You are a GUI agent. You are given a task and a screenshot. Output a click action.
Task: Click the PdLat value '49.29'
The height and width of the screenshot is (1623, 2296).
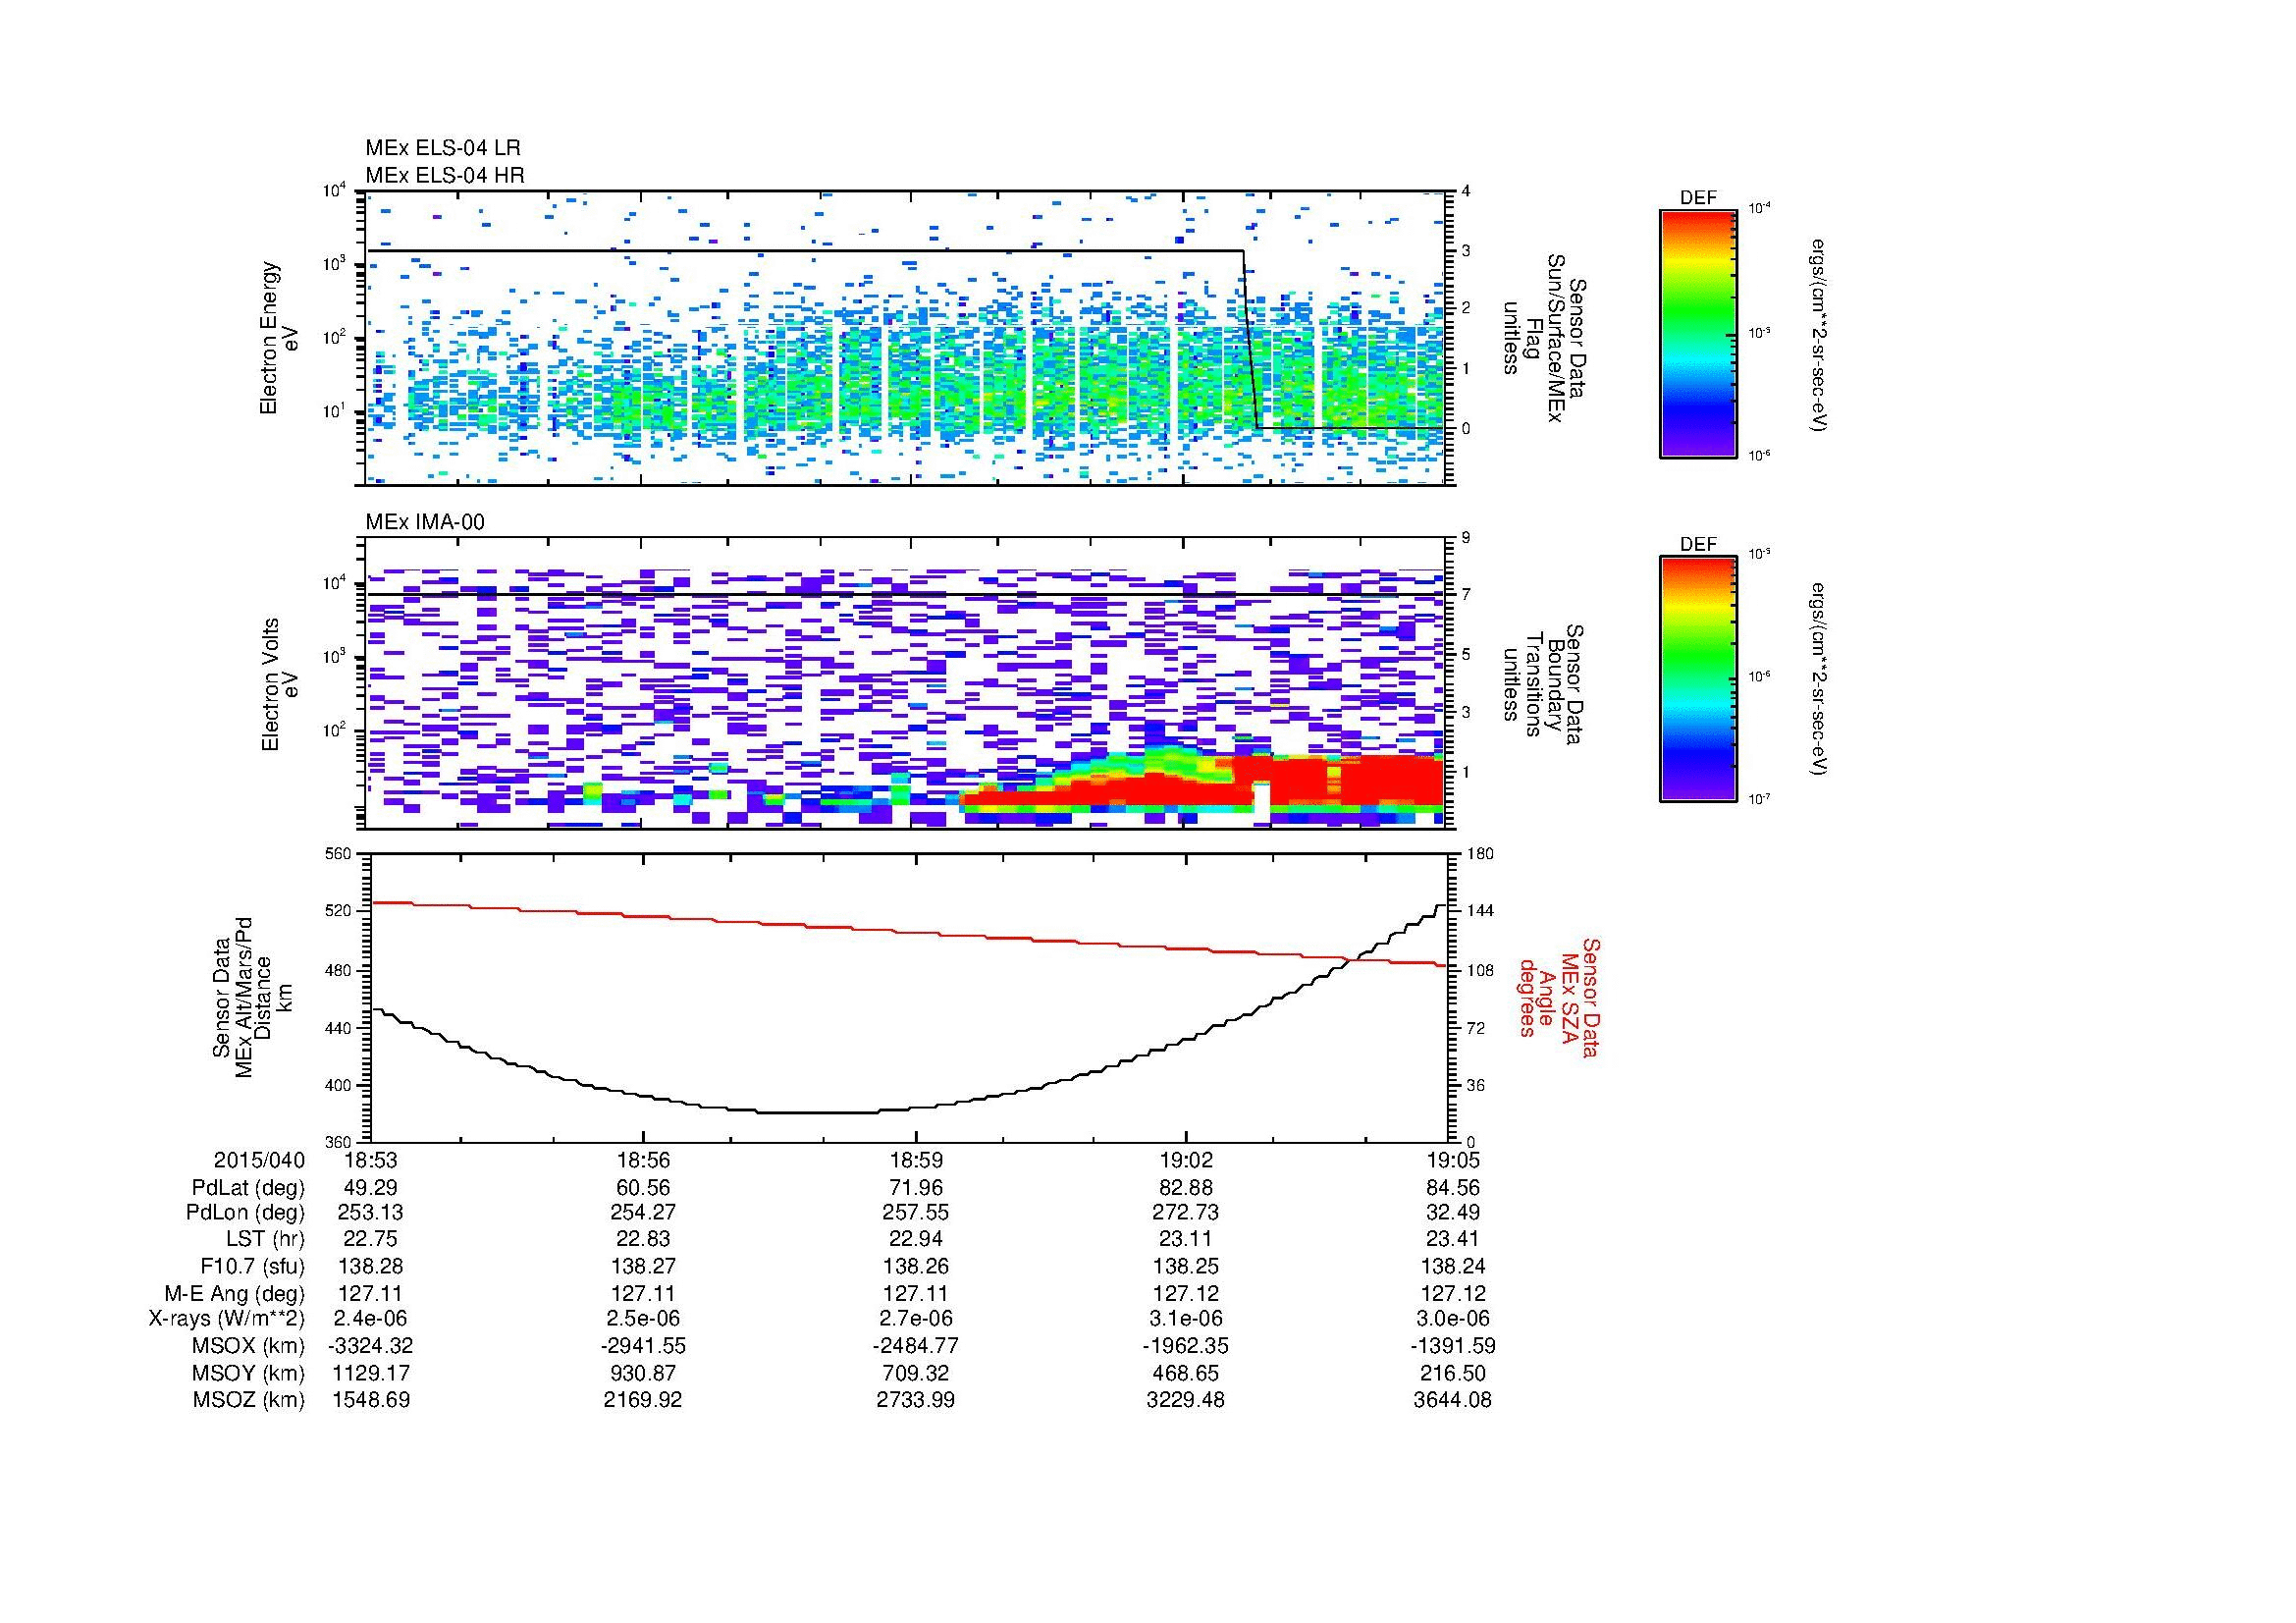coord(371,1188)
